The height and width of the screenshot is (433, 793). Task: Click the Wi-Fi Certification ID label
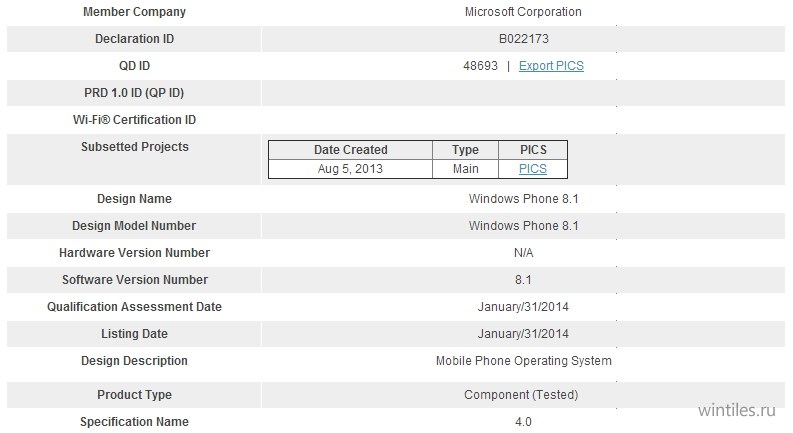(x=134, y=120)
